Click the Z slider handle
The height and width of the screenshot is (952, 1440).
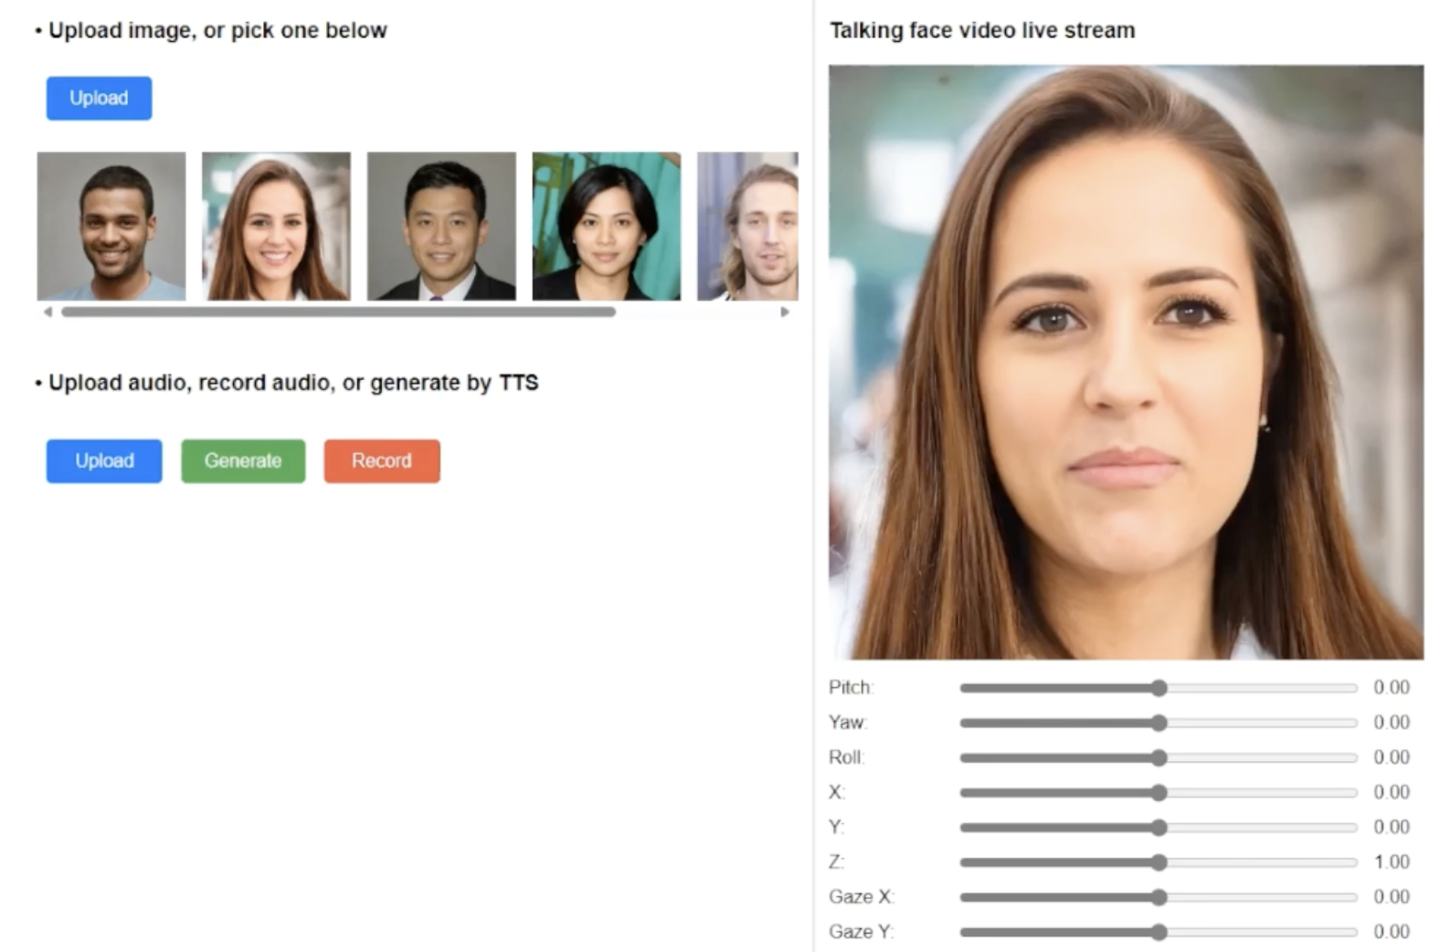pyautogui.click(x=1159, y=862)
